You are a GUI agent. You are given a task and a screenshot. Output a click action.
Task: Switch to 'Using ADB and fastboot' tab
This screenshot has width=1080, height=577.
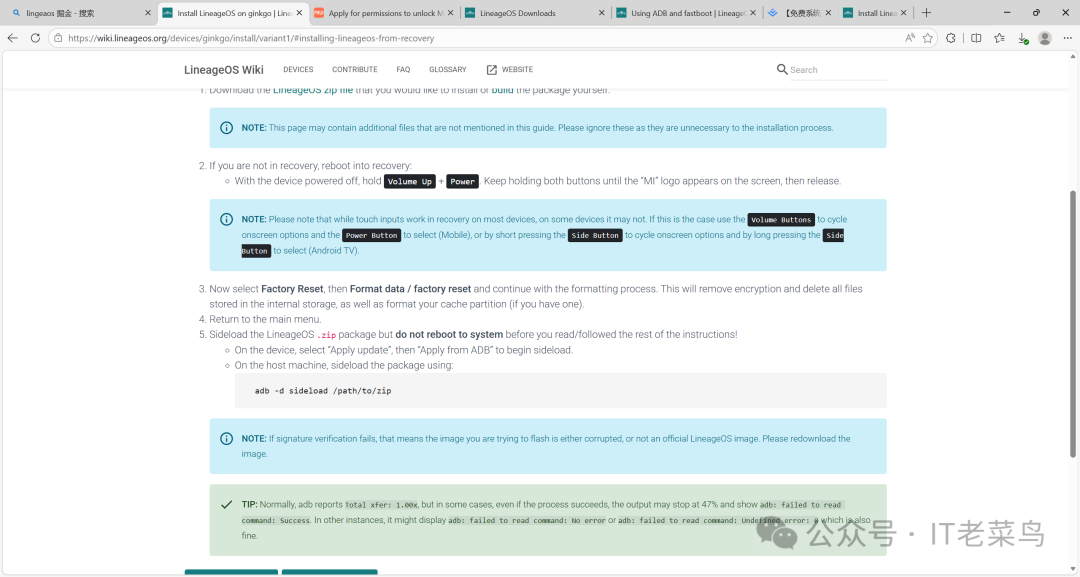point(685,12)
